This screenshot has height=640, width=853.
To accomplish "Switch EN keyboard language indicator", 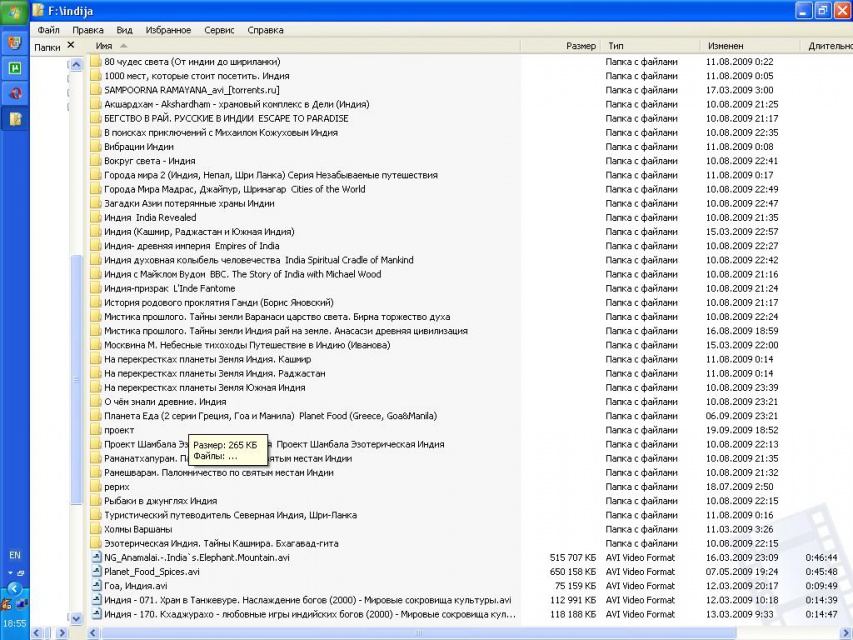I will coord(14,554).
